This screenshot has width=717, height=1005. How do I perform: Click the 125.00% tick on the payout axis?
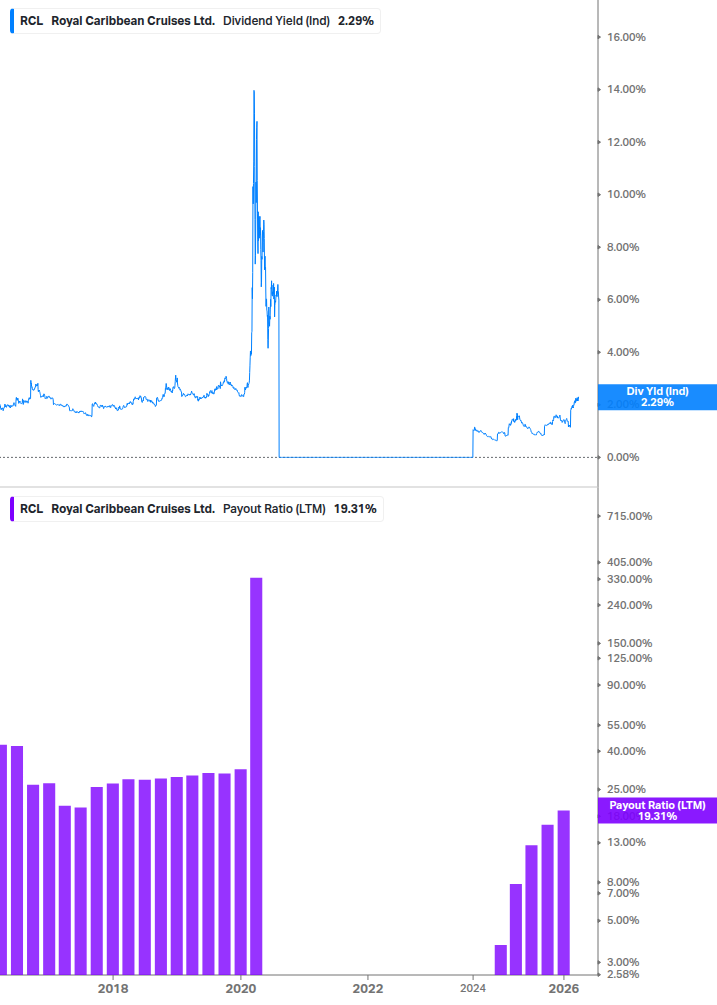coord(629,659)
